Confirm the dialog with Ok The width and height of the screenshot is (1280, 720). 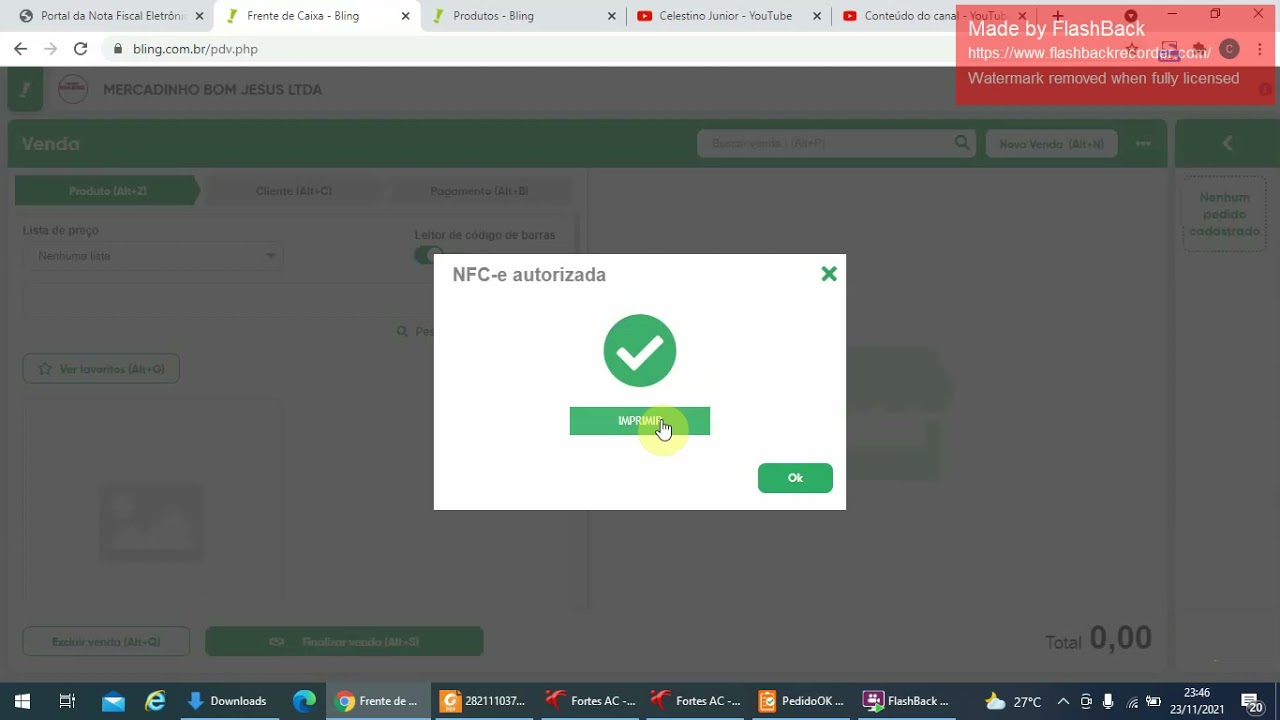[795, 478]
